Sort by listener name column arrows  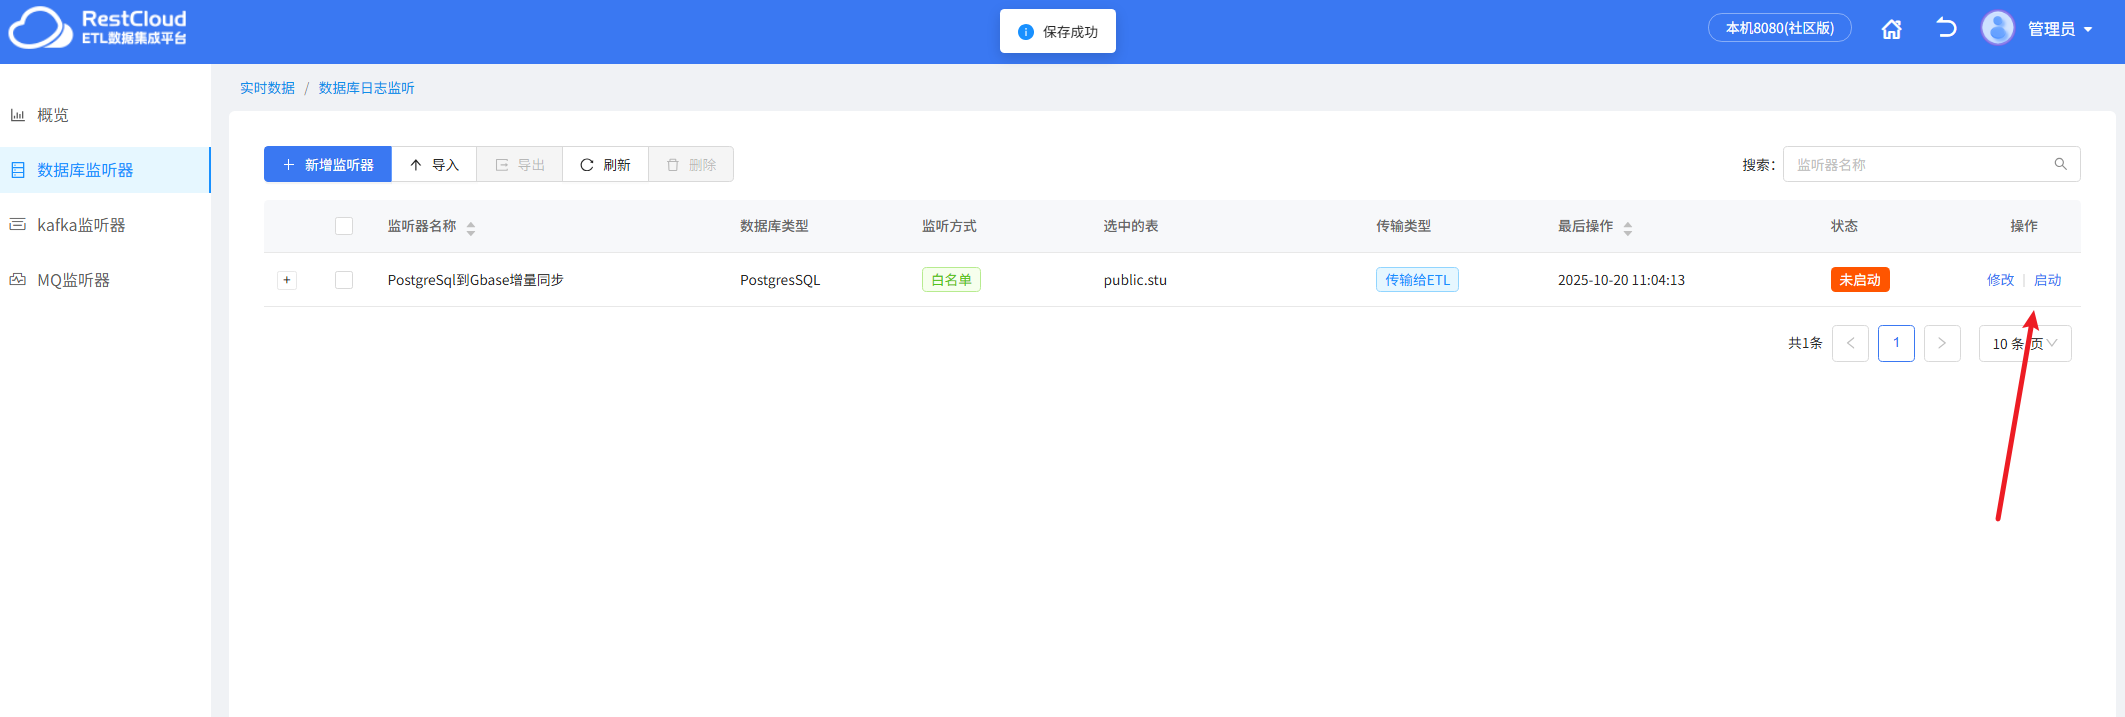[x=471, y=228]
